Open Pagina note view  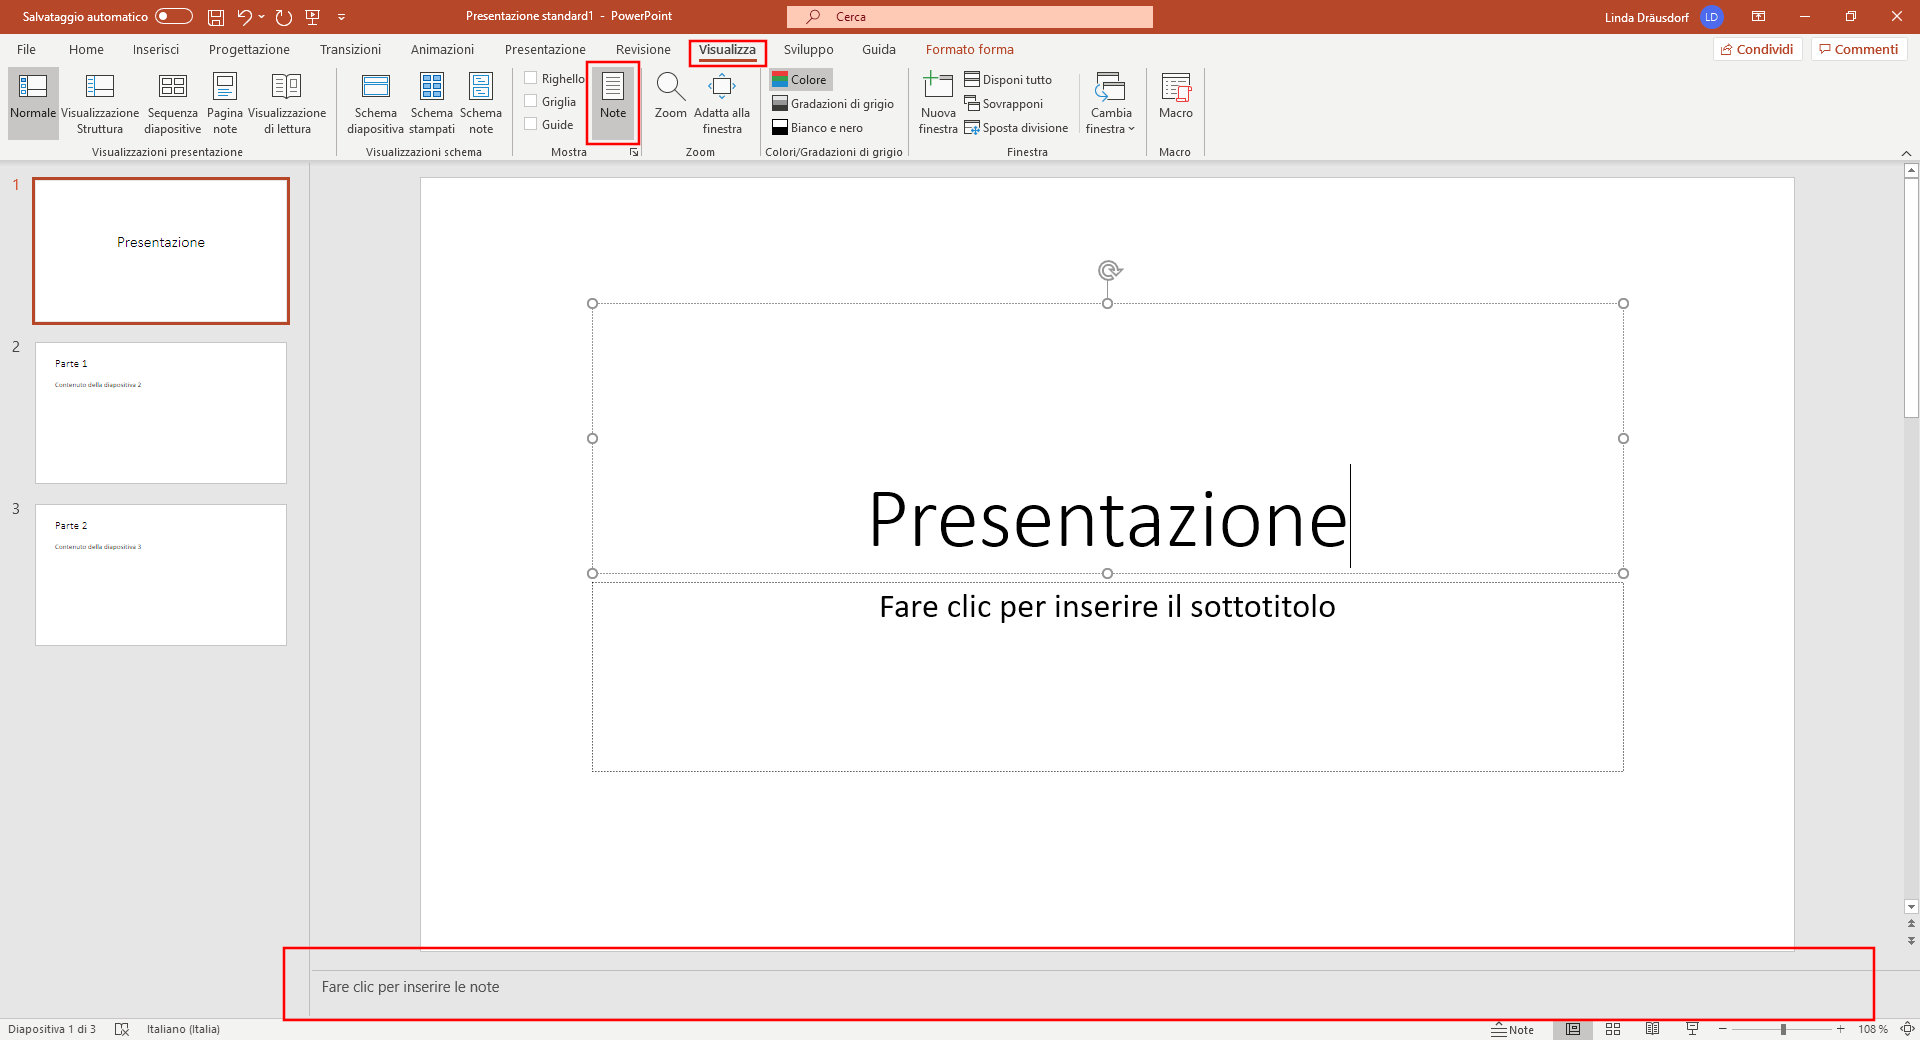pyautogui.click(x=225, y=102)
